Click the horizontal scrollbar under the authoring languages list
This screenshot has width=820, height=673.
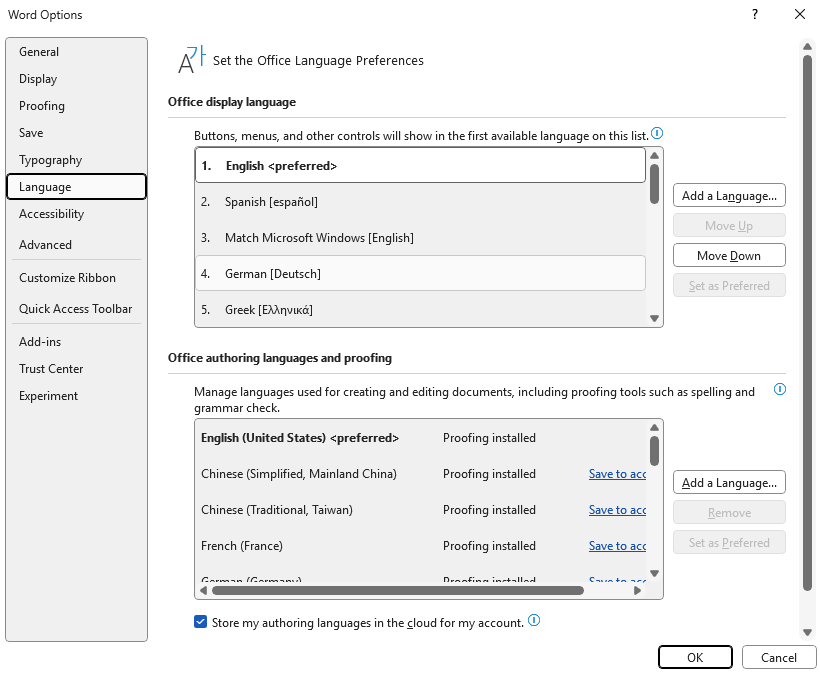coord(420,590)
